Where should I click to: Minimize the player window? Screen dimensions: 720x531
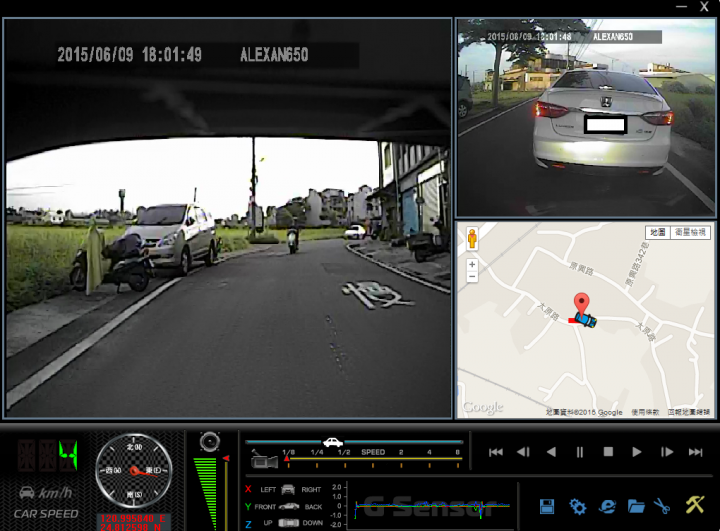(x=681, y=6)
